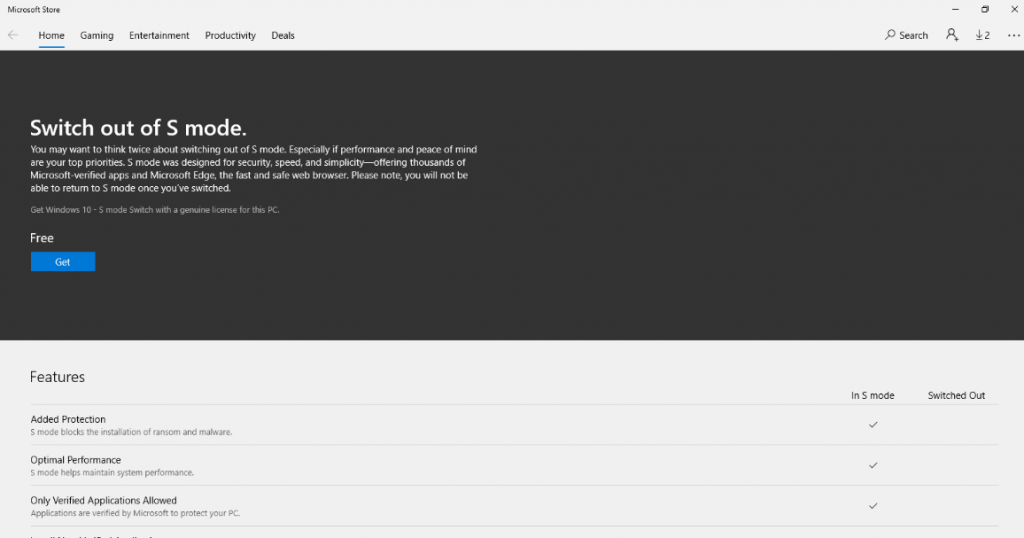Click Only Verified Applications Allowed row
The width and height of the screenshot is (1024, 538).
coord(514,506)
